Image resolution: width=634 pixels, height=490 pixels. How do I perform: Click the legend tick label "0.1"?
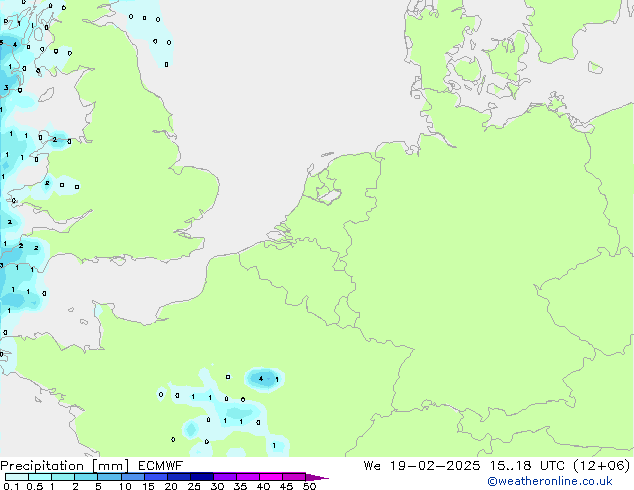tap(8, 487)
